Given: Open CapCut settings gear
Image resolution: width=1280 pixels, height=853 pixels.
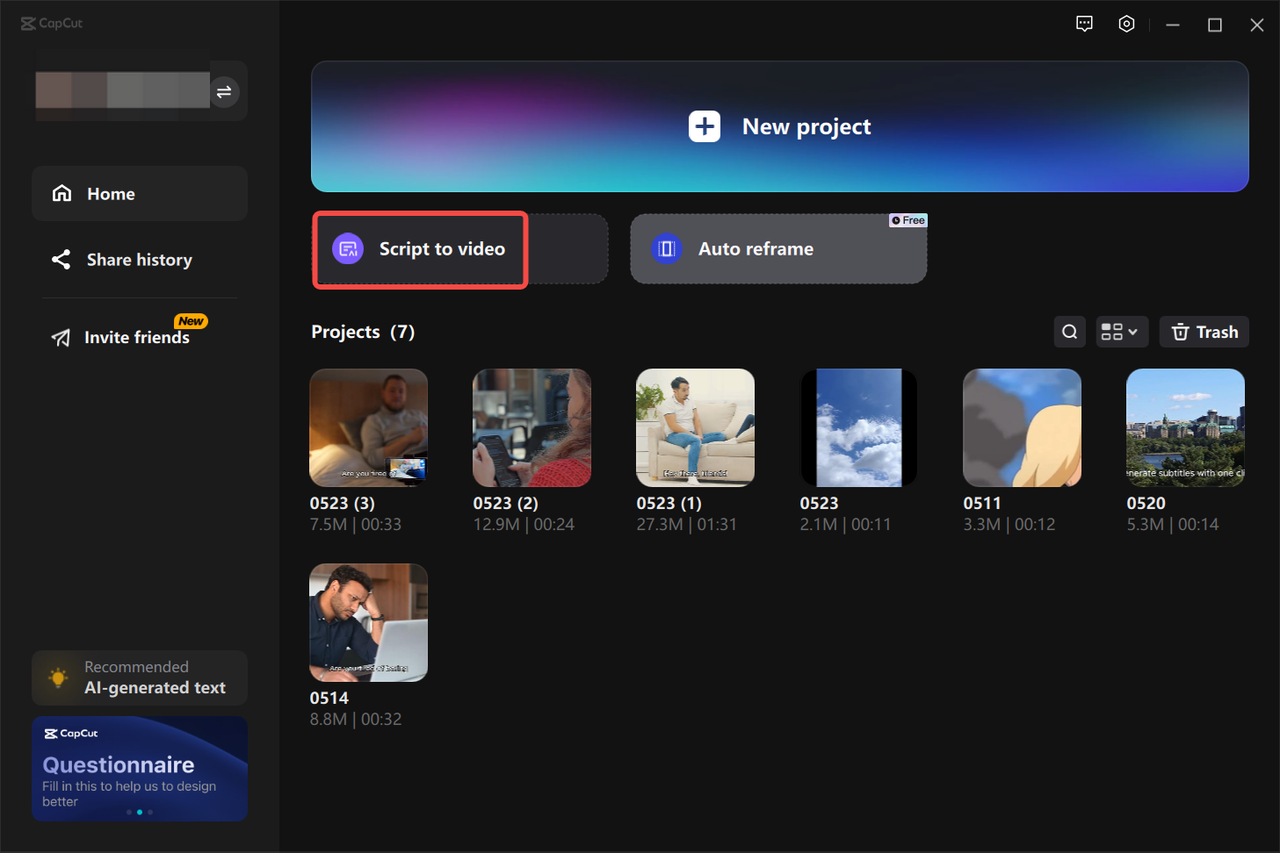Looking at the screenshot, I should pyautogui.click(x=1126, y=23).
